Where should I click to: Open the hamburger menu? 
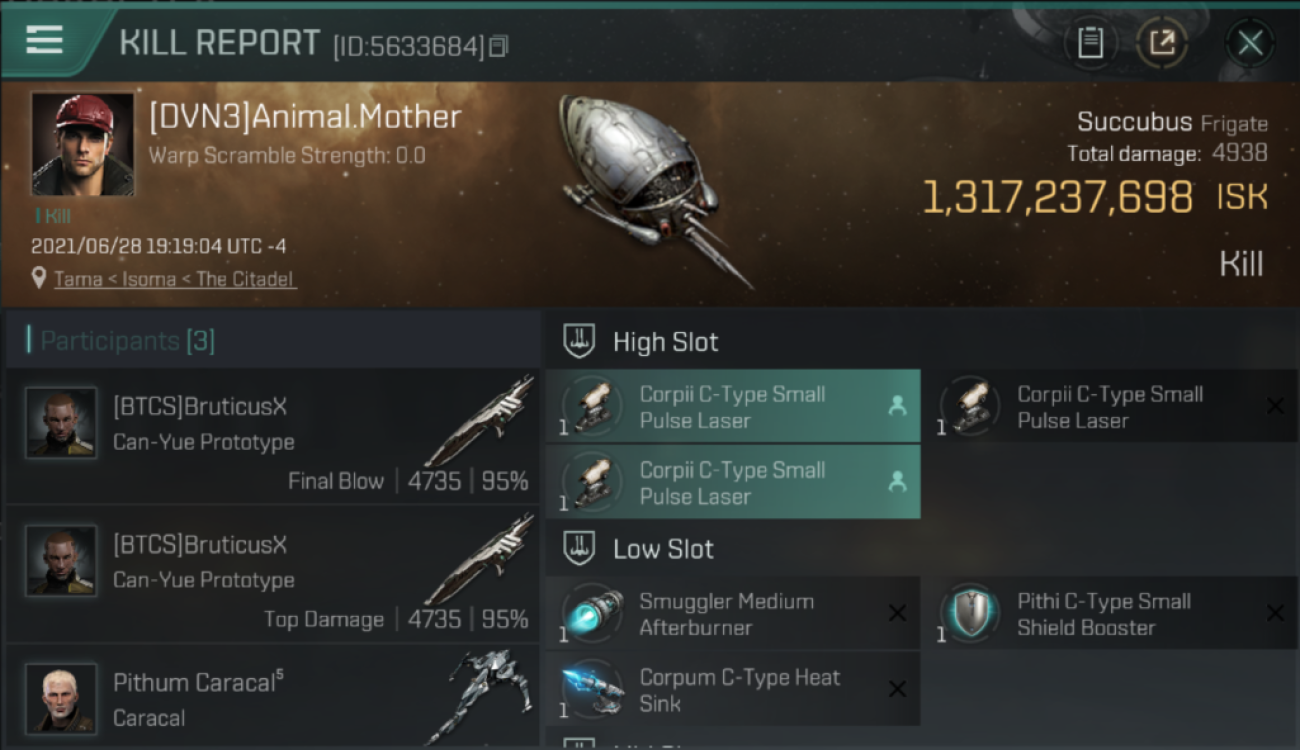44,40
